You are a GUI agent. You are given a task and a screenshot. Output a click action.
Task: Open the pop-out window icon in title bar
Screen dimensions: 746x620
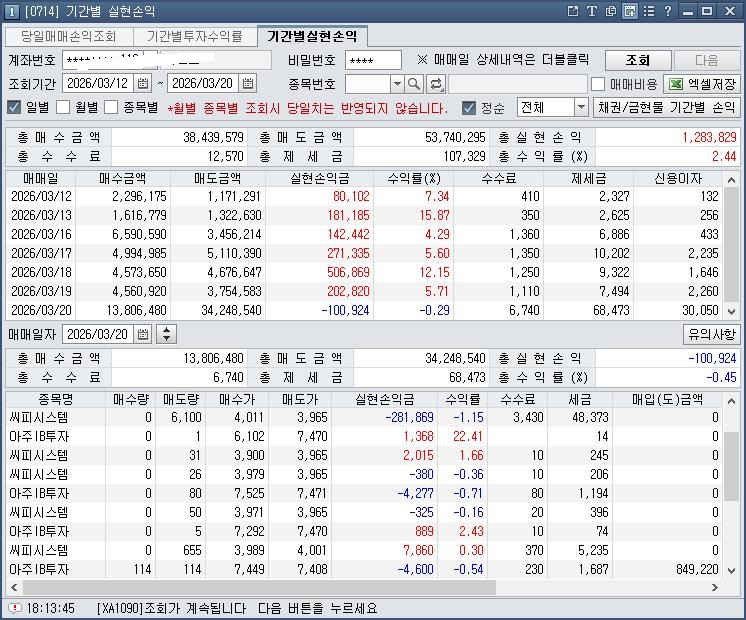tap(573, 11)
